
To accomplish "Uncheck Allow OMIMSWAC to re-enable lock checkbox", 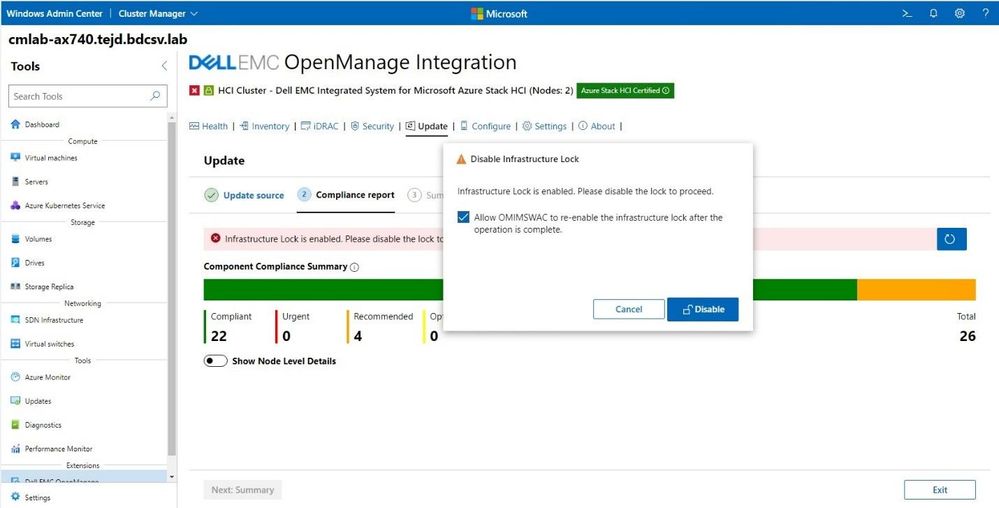I will pos(464,217).
